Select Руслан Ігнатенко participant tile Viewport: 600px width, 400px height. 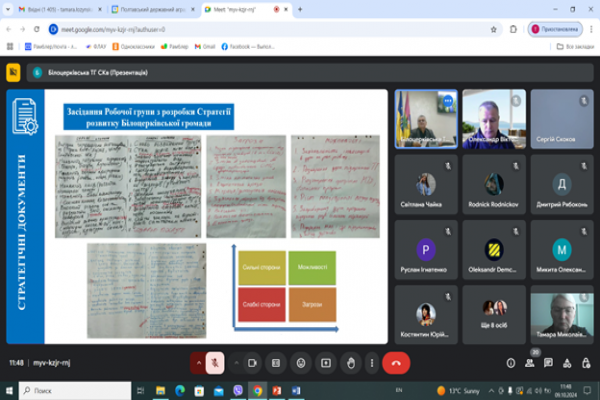pyautogui.click(x=426, y=250)
